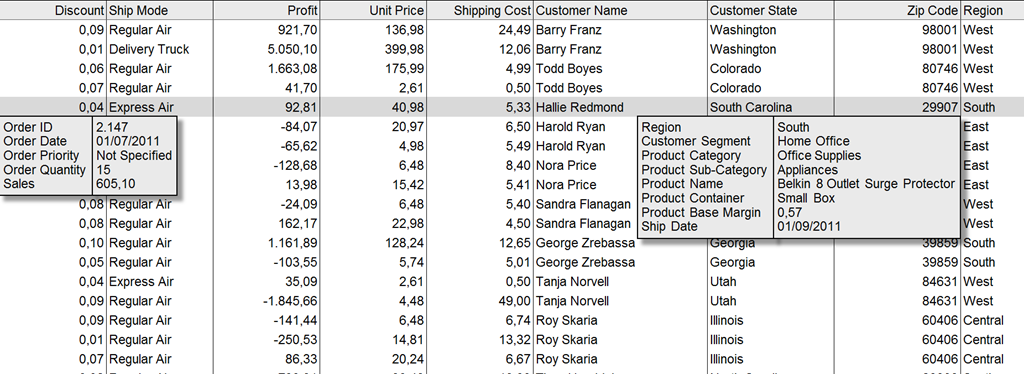Select the profit cell 5.050,10

(293, 49)
